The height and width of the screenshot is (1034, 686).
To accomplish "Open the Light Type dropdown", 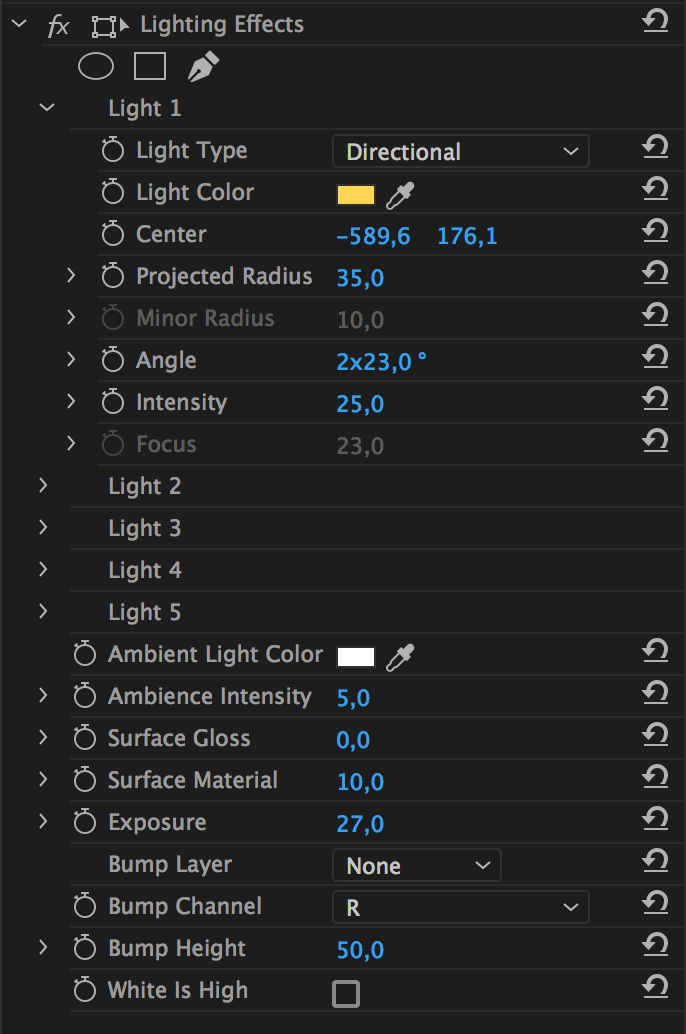I will 460,152.
